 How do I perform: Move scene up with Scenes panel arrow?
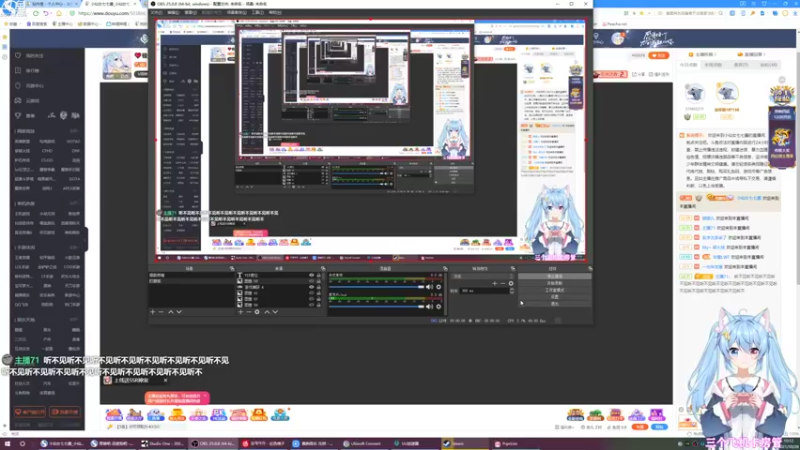pos(170,312)
